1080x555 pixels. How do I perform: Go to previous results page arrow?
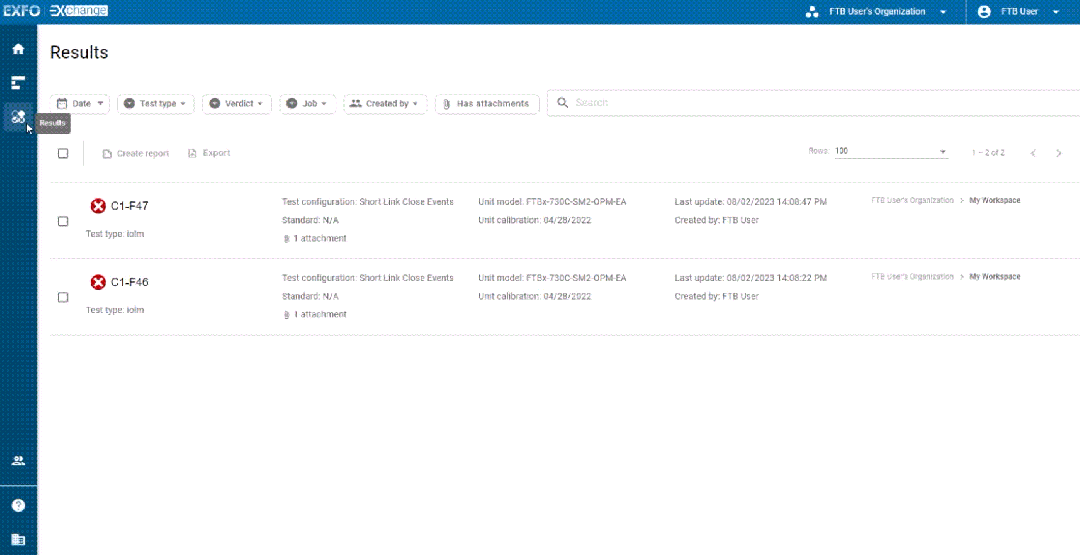click(x=1033, y=153)
